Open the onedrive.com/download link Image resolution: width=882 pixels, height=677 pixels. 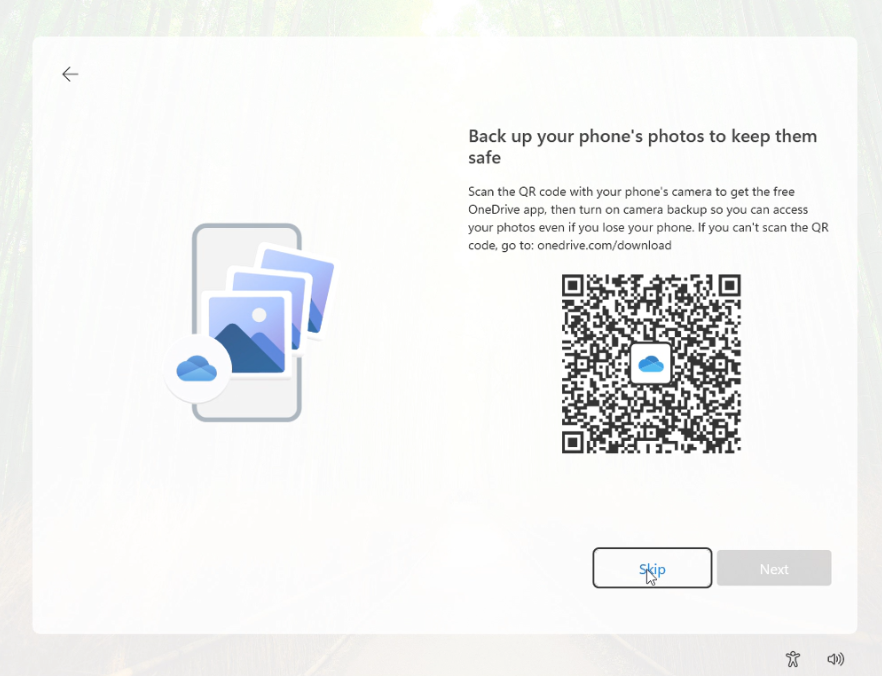pyautogui.click(x=604, y=245)
